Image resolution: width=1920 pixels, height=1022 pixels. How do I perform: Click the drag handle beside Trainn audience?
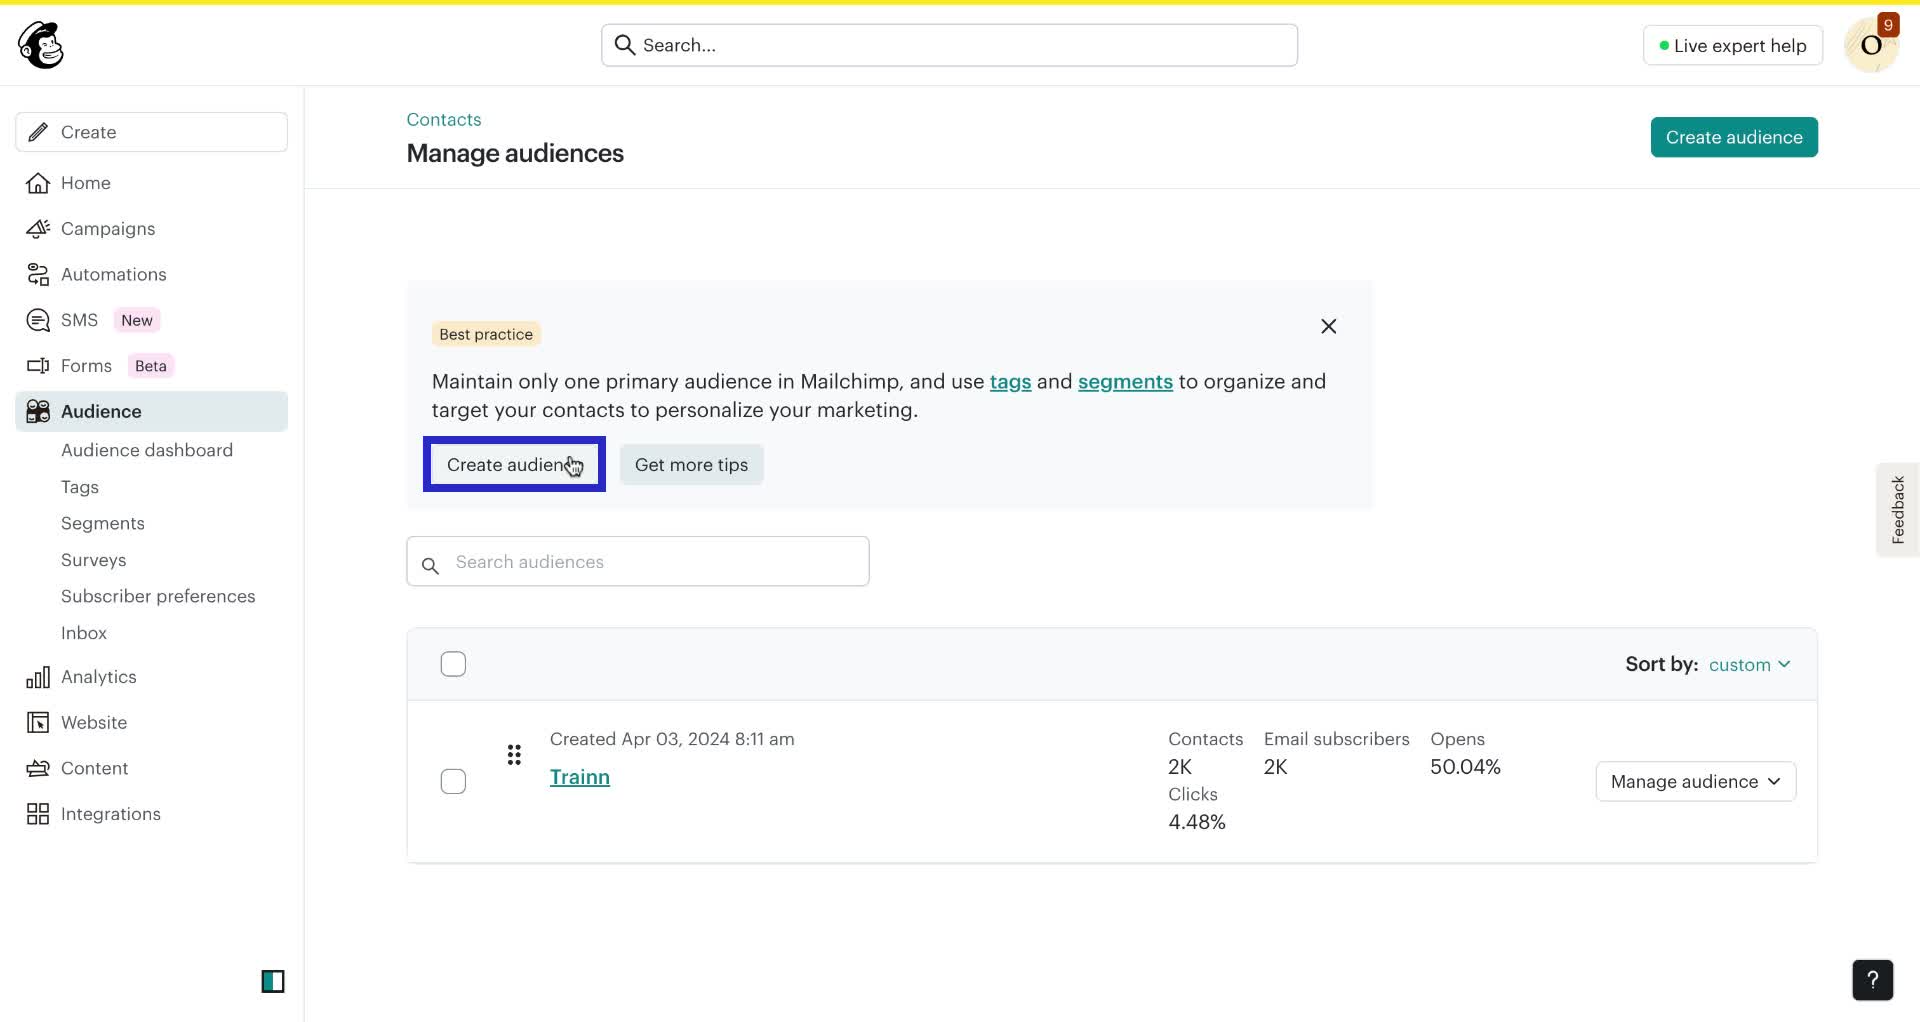pyautogui.click(x=514, y=754)
